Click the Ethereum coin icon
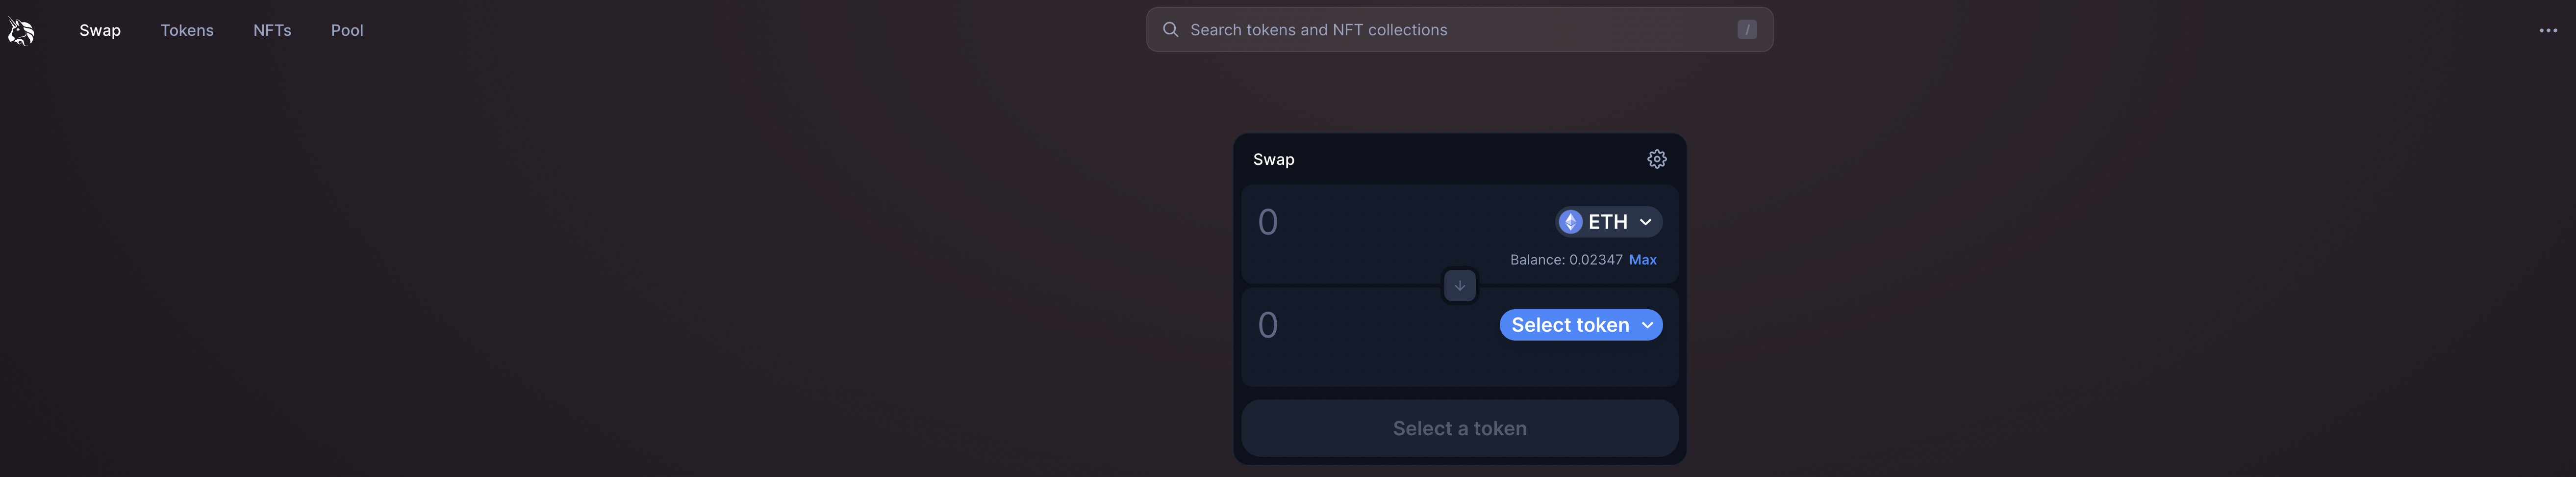Screen dimensions: 2576x477 pos(1570,222)
